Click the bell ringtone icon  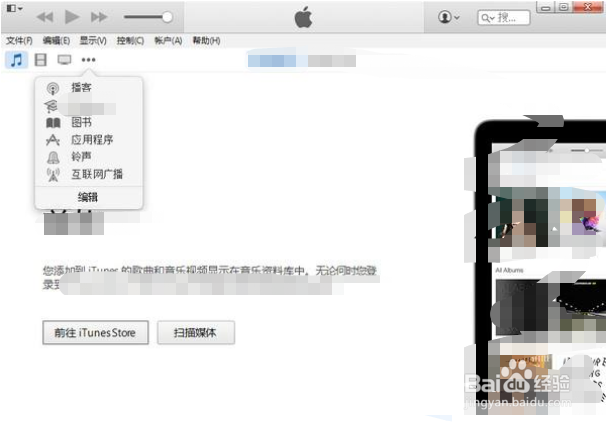point(53,157)
